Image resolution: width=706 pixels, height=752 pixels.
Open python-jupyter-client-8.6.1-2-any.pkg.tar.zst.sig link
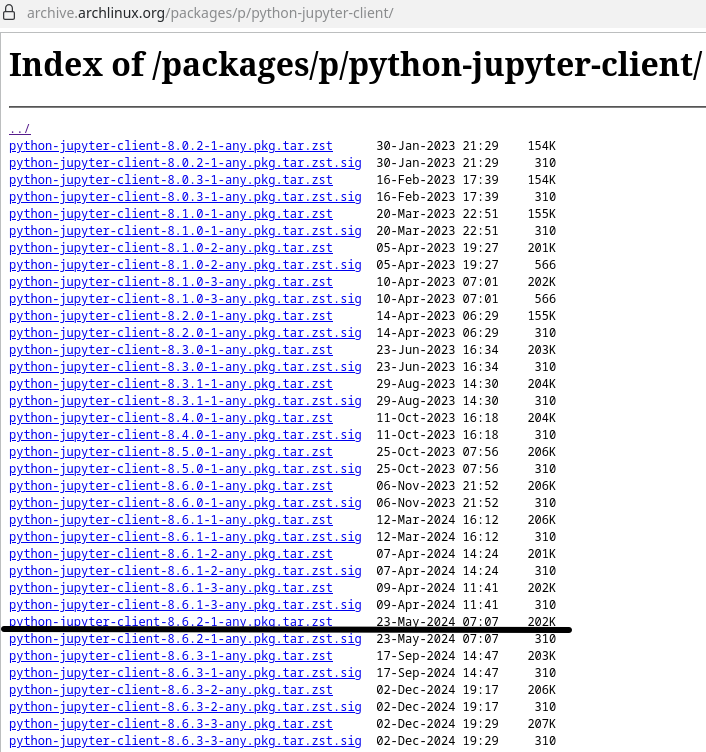[x=185, y=571]
